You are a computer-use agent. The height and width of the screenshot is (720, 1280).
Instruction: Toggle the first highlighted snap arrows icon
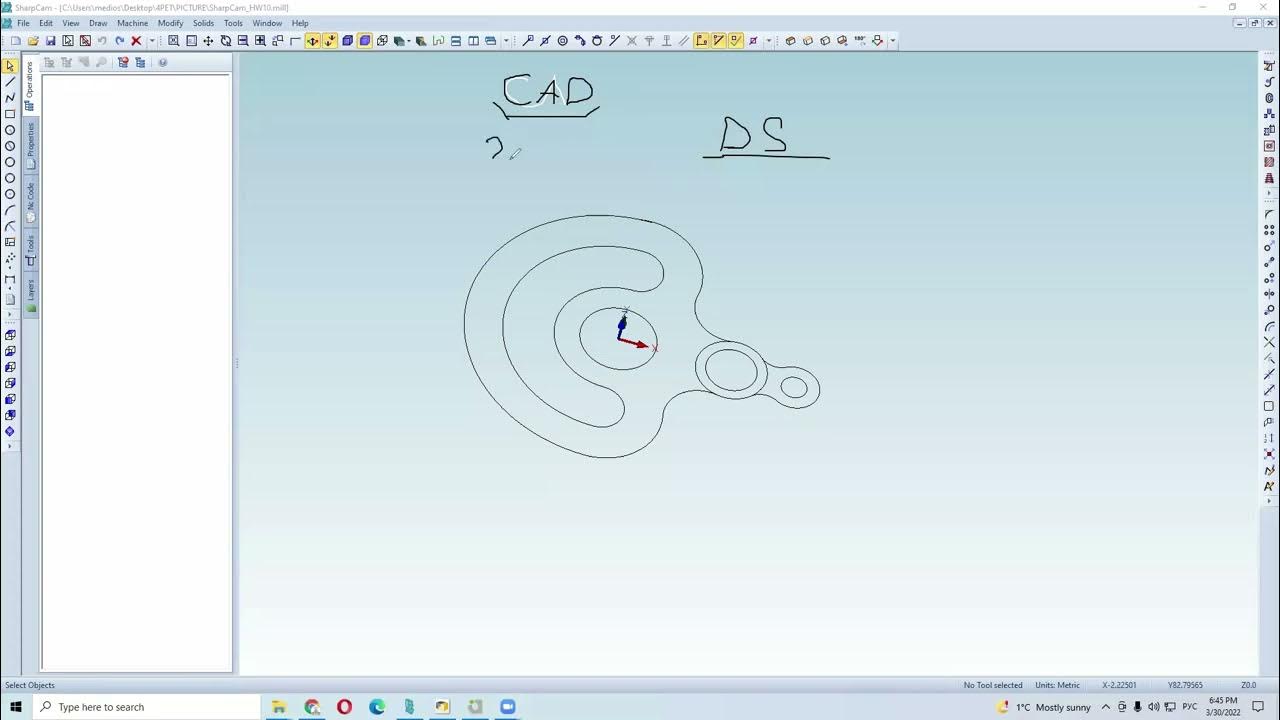point(313,41)
